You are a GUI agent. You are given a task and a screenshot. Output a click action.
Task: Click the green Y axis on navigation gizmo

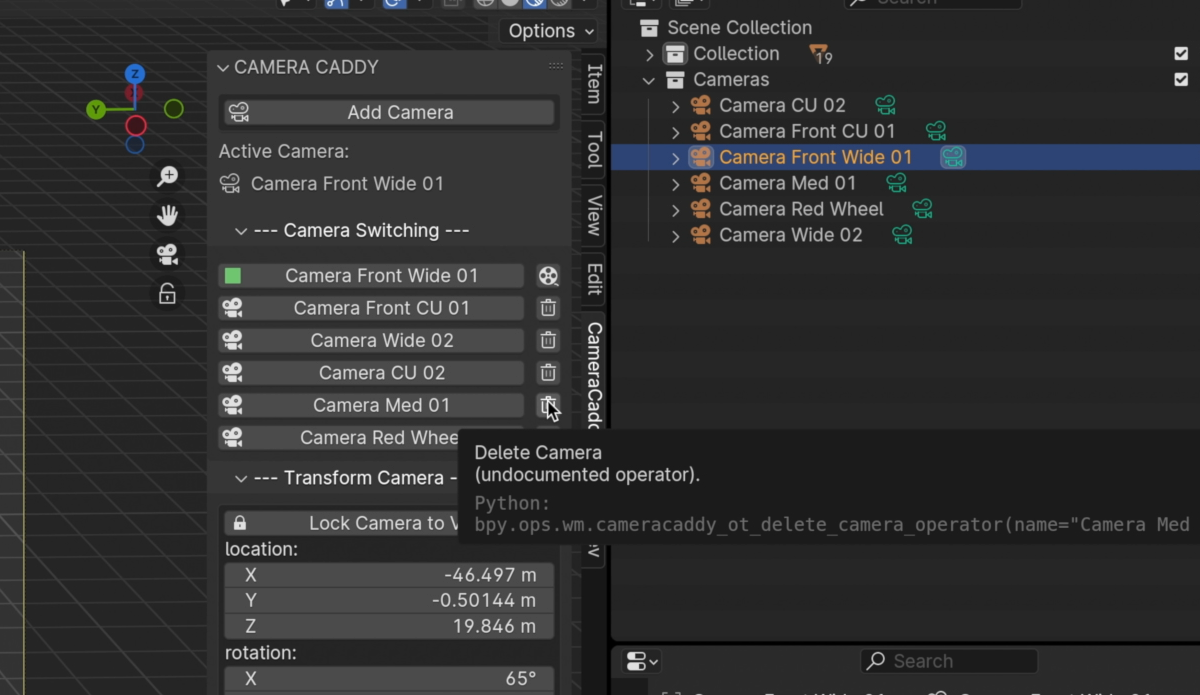[96, 109]
